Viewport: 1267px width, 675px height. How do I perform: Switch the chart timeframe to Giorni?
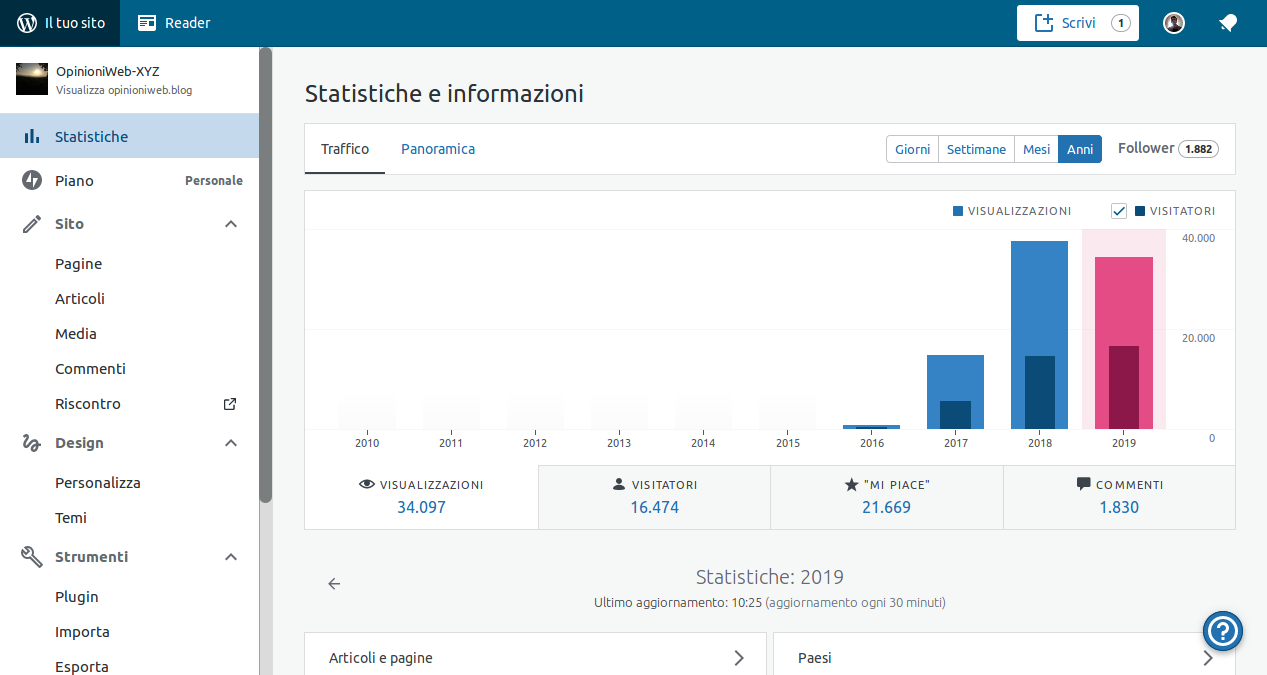[x=912, y=148]
